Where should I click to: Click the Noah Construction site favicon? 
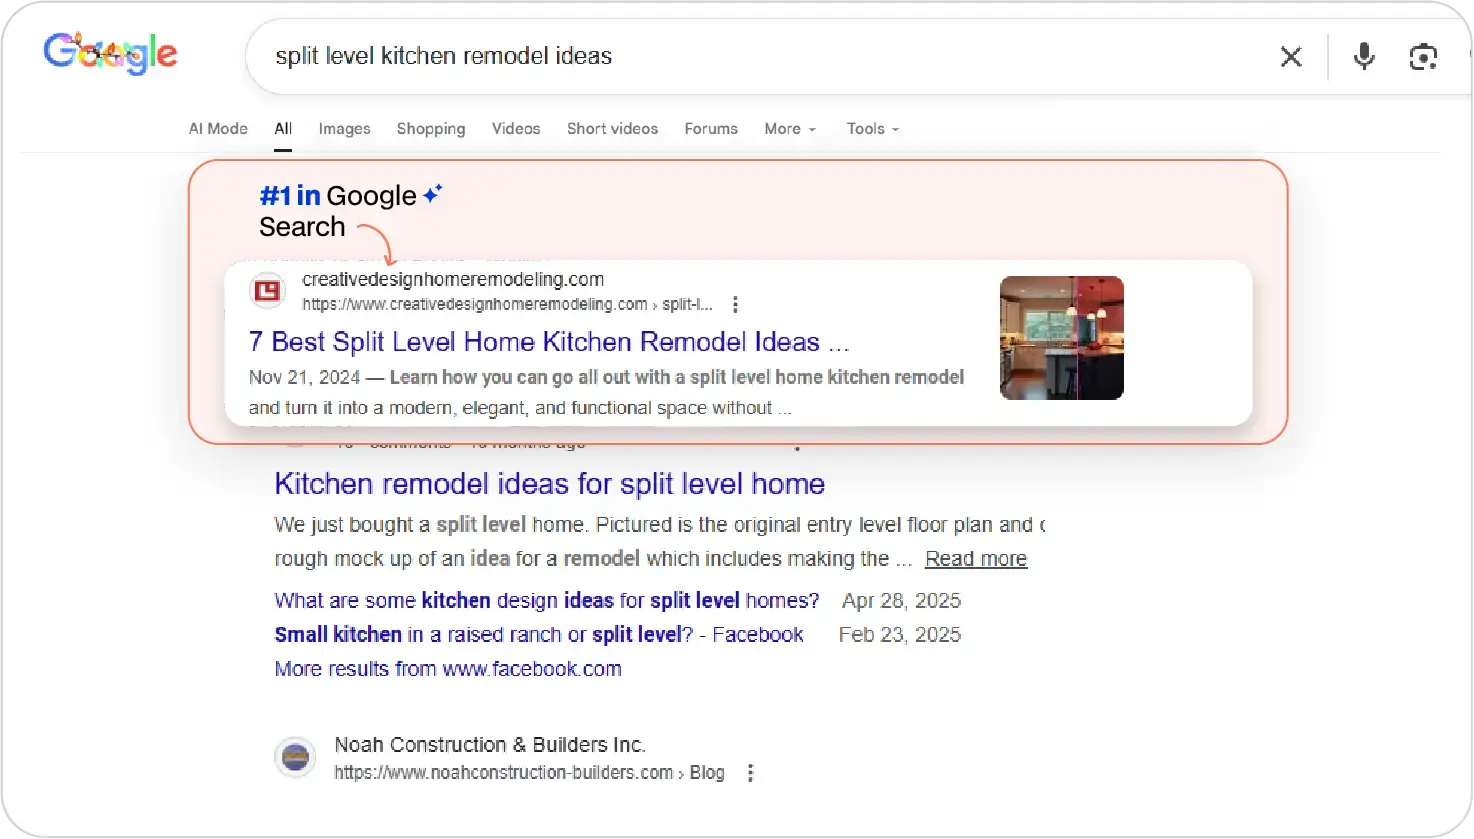click(295, 758)
